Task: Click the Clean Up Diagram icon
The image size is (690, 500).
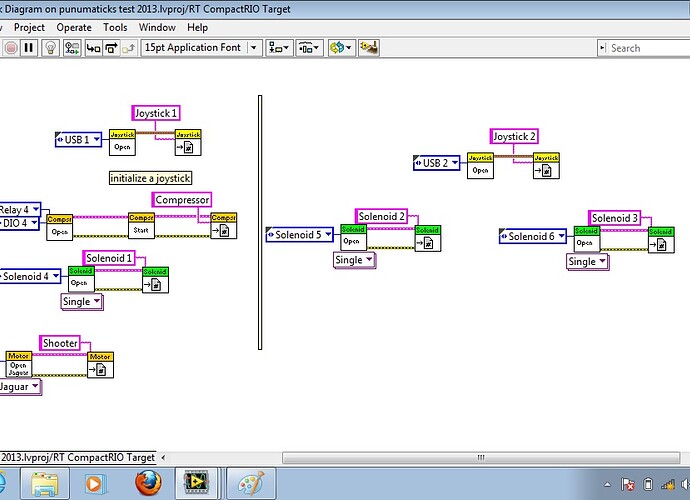Action: [369, 48]
